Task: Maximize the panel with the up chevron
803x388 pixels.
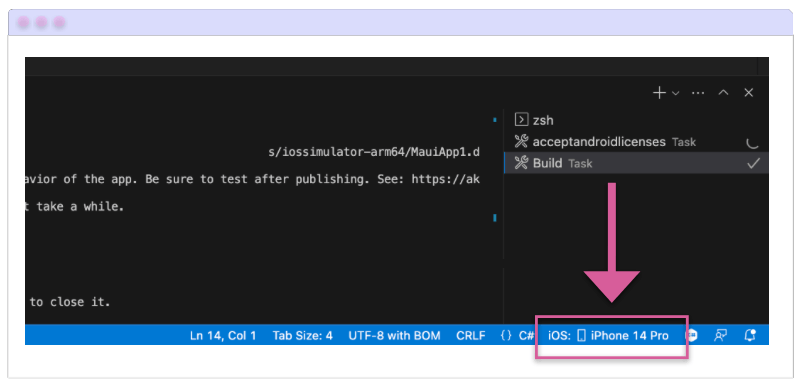Action: (723, 93)
